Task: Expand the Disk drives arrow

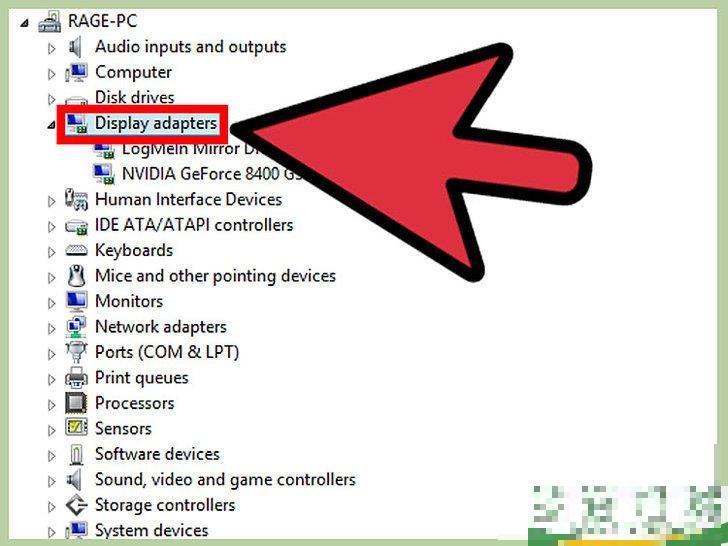Action: pos(51,99)
